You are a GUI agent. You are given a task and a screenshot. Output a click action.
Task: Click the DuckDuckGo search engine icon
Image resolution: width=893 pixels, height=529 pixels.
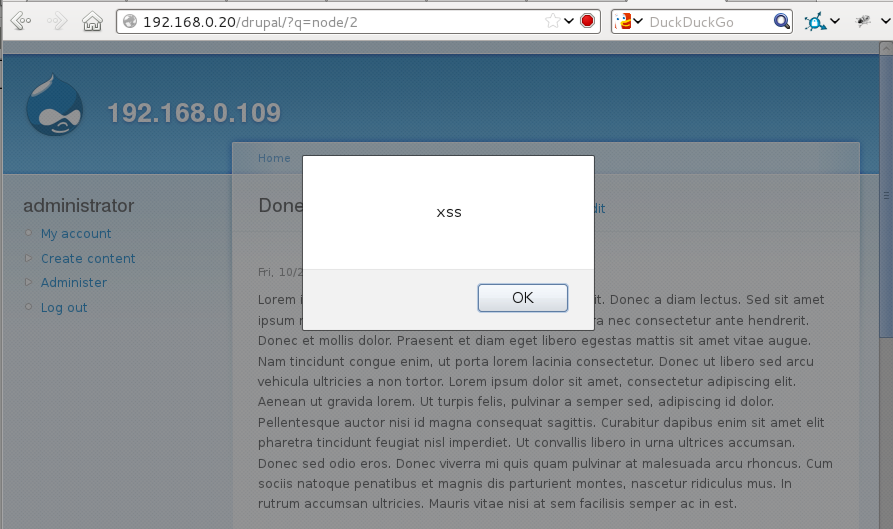tap(624, 22)
